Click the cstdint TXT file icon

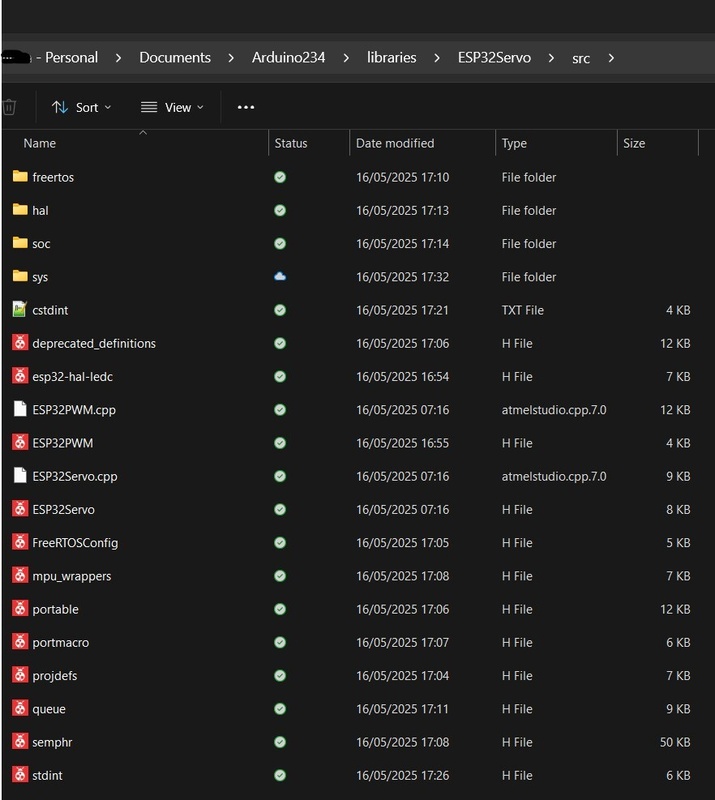tap(20, 310)
